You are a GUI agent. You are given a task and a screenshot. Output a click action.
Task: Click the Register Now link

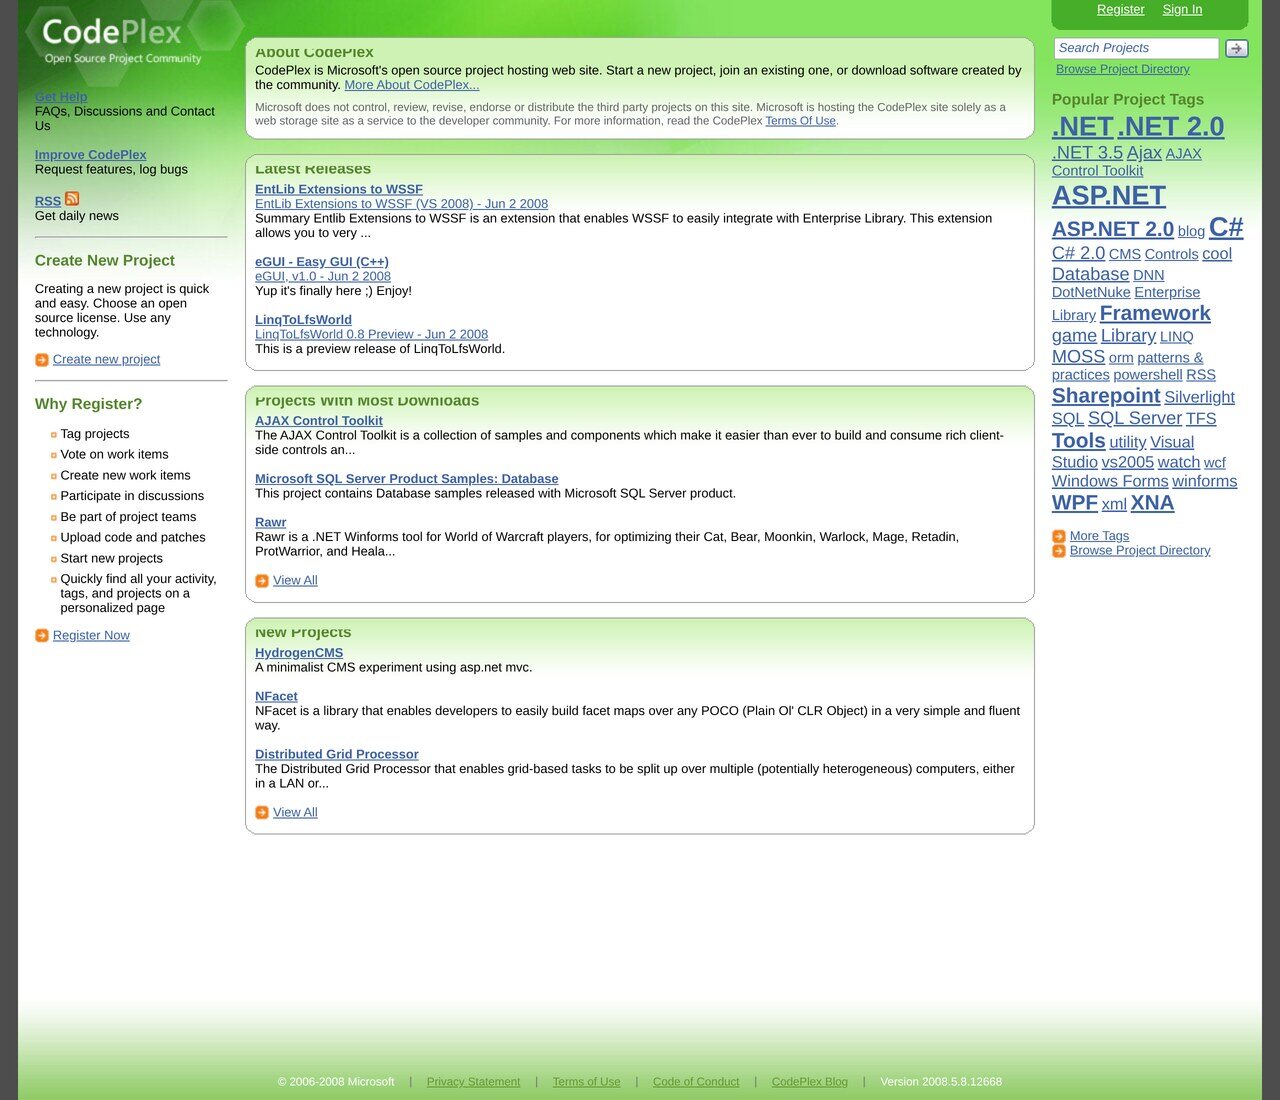pos(91,635)
